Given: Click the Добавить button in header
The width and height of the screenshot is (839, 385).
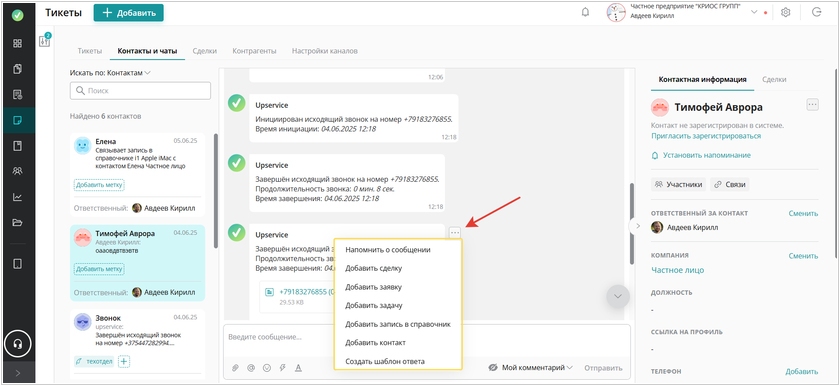Looking at the screenshot, I should (128, 13).
